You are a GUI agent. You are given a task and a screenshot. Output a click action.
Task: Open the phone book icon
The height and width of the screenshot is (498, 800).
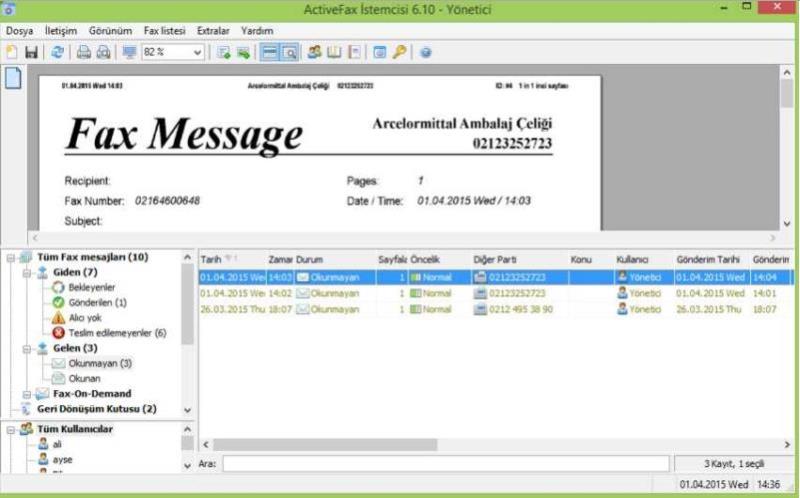(334, 52)
